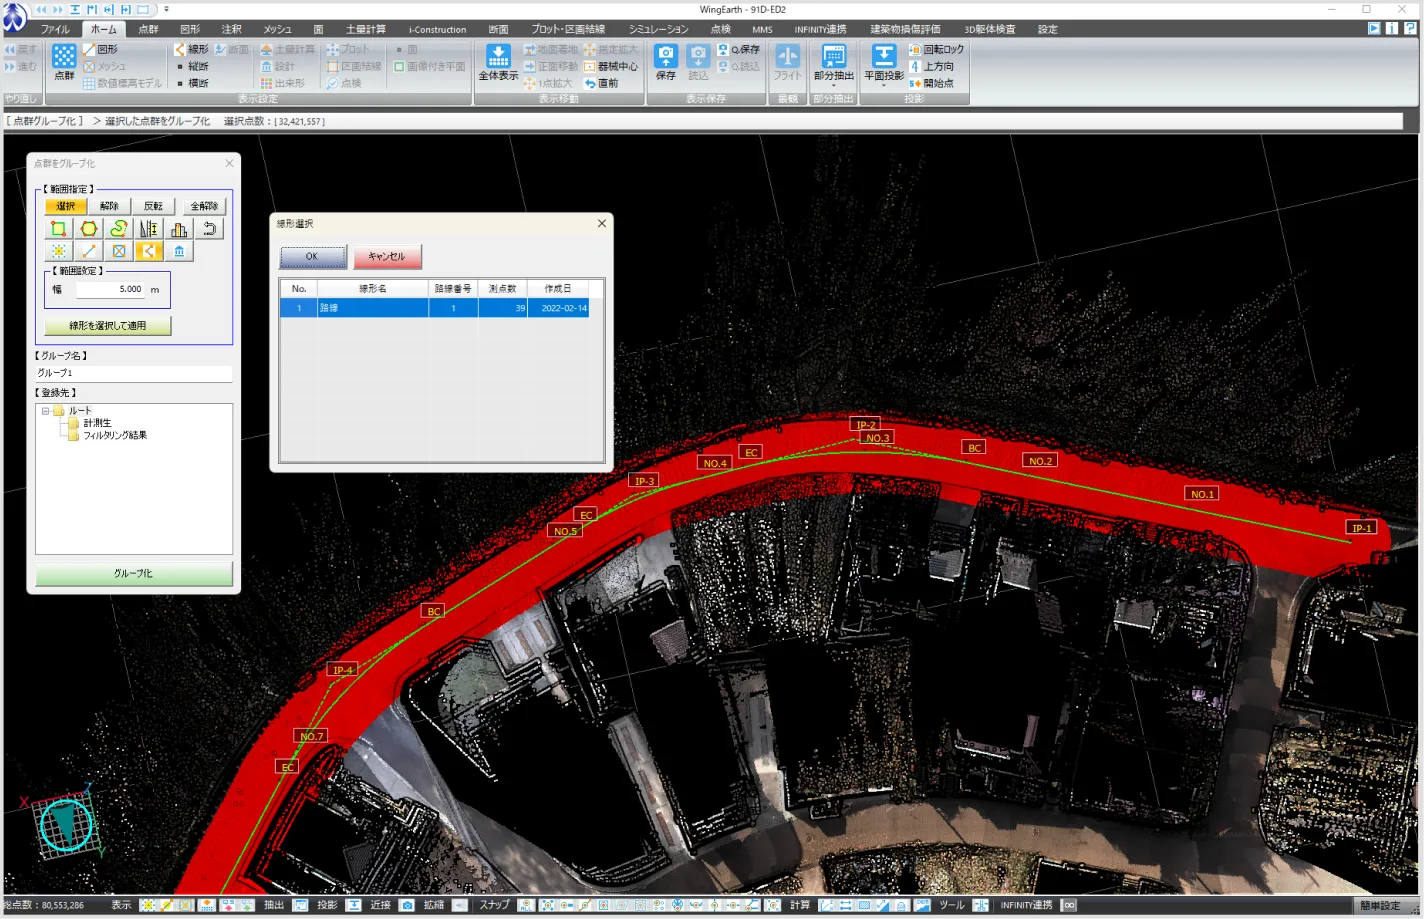Open the quick access toolbar customize arrow
This screenshot has width=1424, height=919.
[x=166, y=9]
